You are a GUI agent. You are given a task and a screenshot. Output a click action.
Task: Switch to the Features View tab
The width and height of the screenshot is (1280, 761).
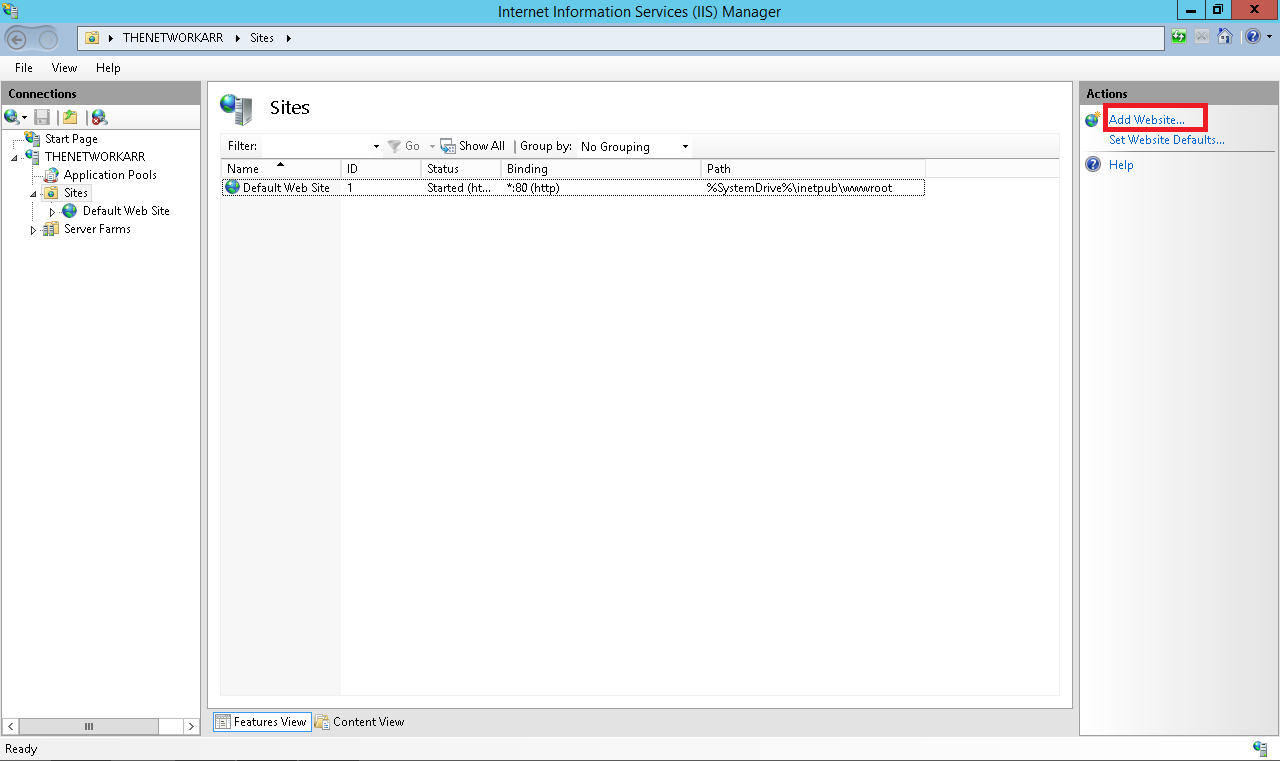[x=260, y=722]
